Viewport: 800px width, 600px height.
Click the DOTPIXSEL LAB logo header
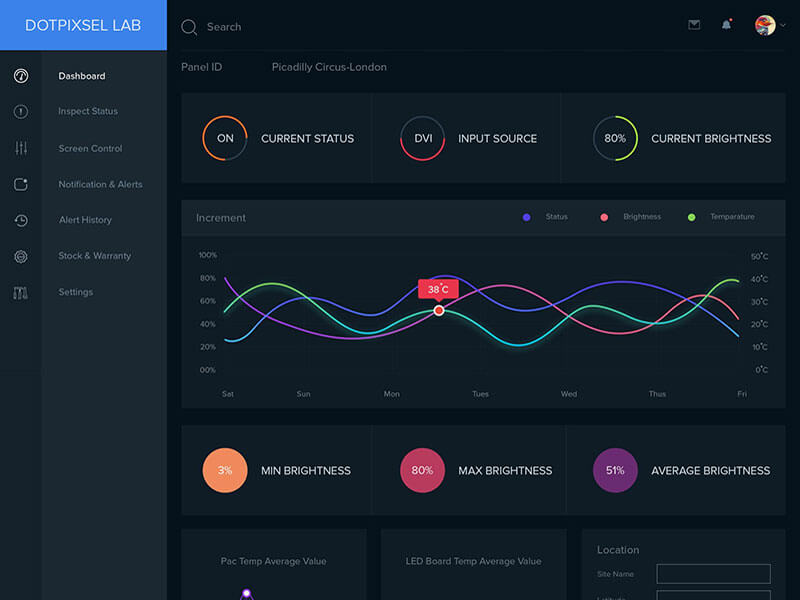coord(83,25)
